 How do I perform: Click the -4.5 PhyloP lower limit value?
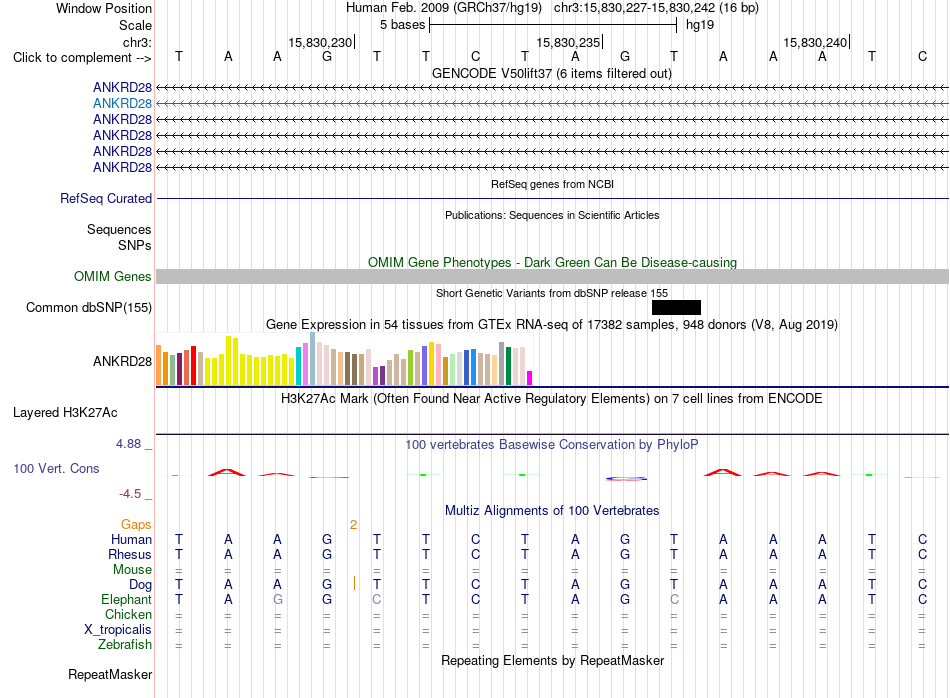pos(130,494)
